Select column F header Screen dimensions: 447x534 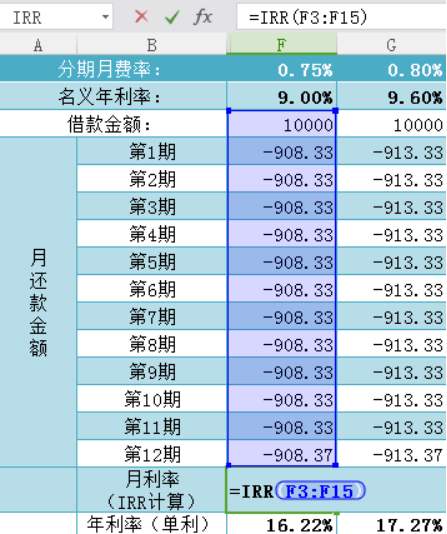click(282, 44)
